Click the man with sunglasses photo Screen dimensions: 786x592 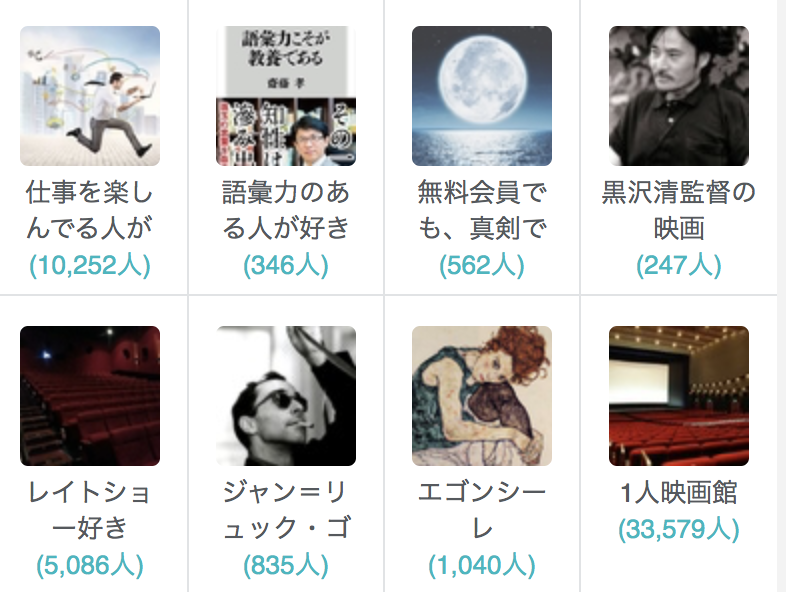286,396
